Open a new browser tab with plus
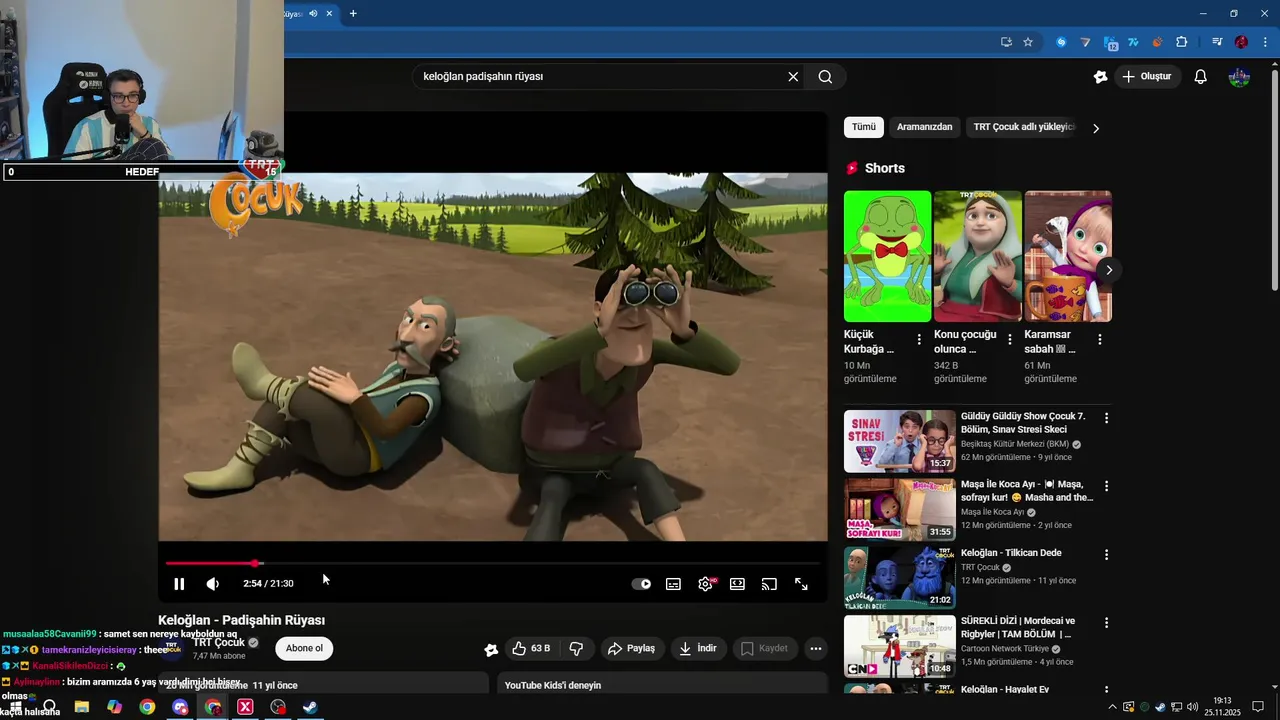1280x720 pixels. (353, 13)
